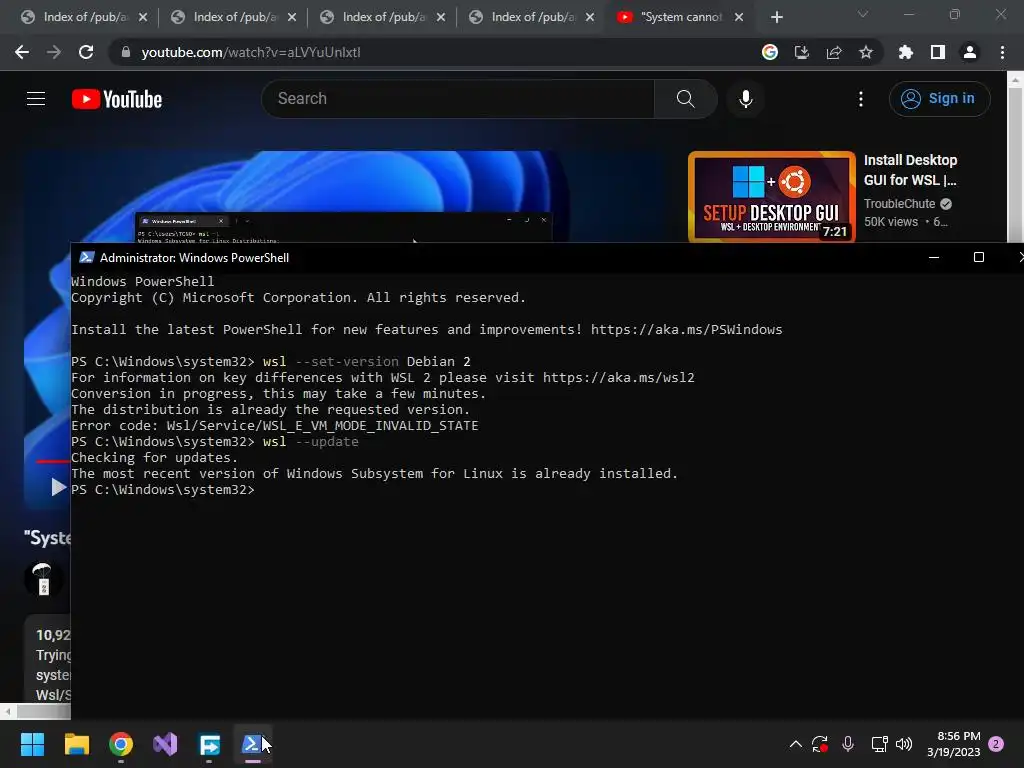Click the address bar URL
Viewport: 1024px width, 768px height.
coord(251,52)
